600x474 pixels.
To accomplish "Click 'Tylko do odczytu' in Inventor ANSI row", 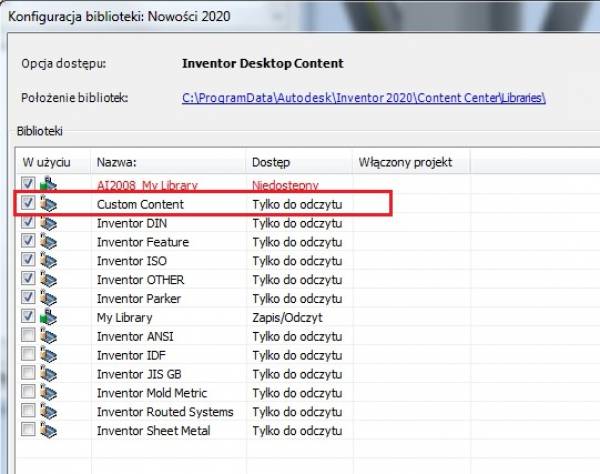I will 297,336.
